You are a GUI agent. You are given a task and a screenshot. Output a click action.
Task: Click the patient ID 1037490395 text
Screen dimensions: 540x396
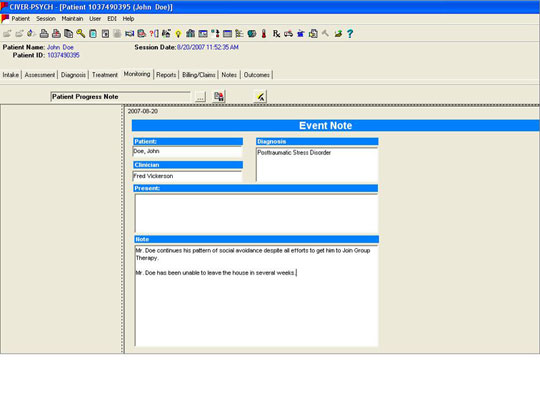click(63, 55)
